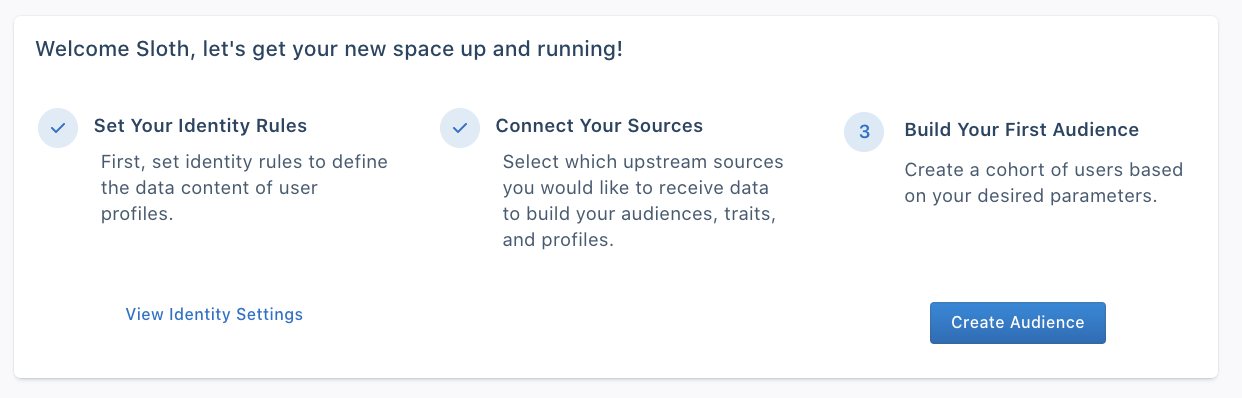Click the checkmark beside Connect Your Sources
Viewport: 1242px width, 398px height.
coord(460,128)
